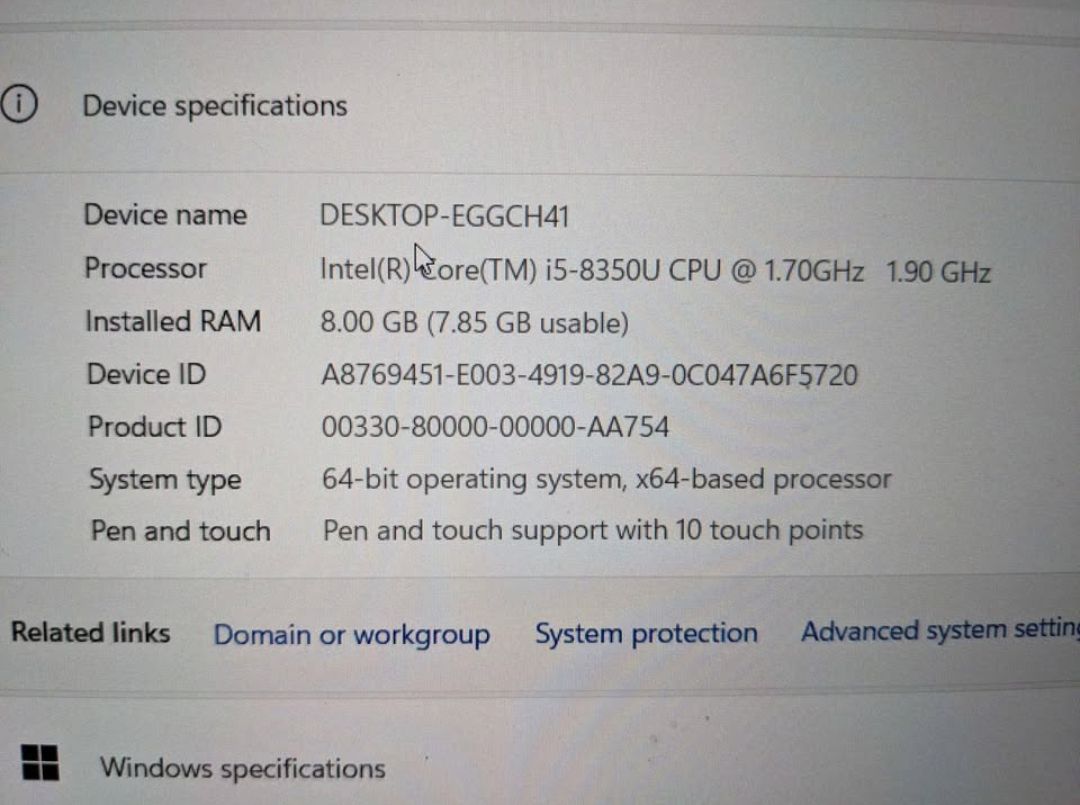Click the Device name label
Viewport: 1080px width, 805px height.
(165, 214)
